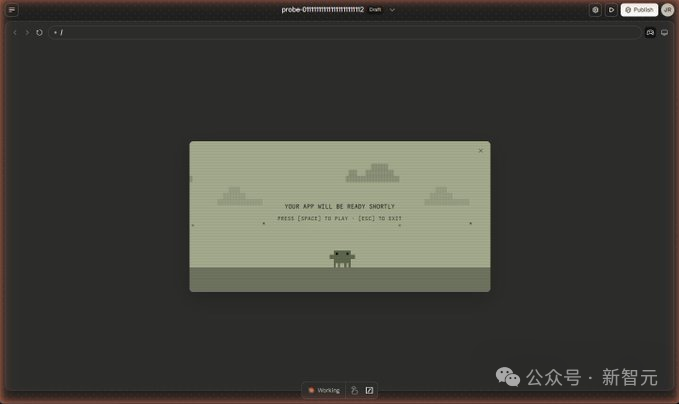Switch to desktop screen view icon
Image resolution: width=679 pixels, height=404 pixels.
(664, 32)
